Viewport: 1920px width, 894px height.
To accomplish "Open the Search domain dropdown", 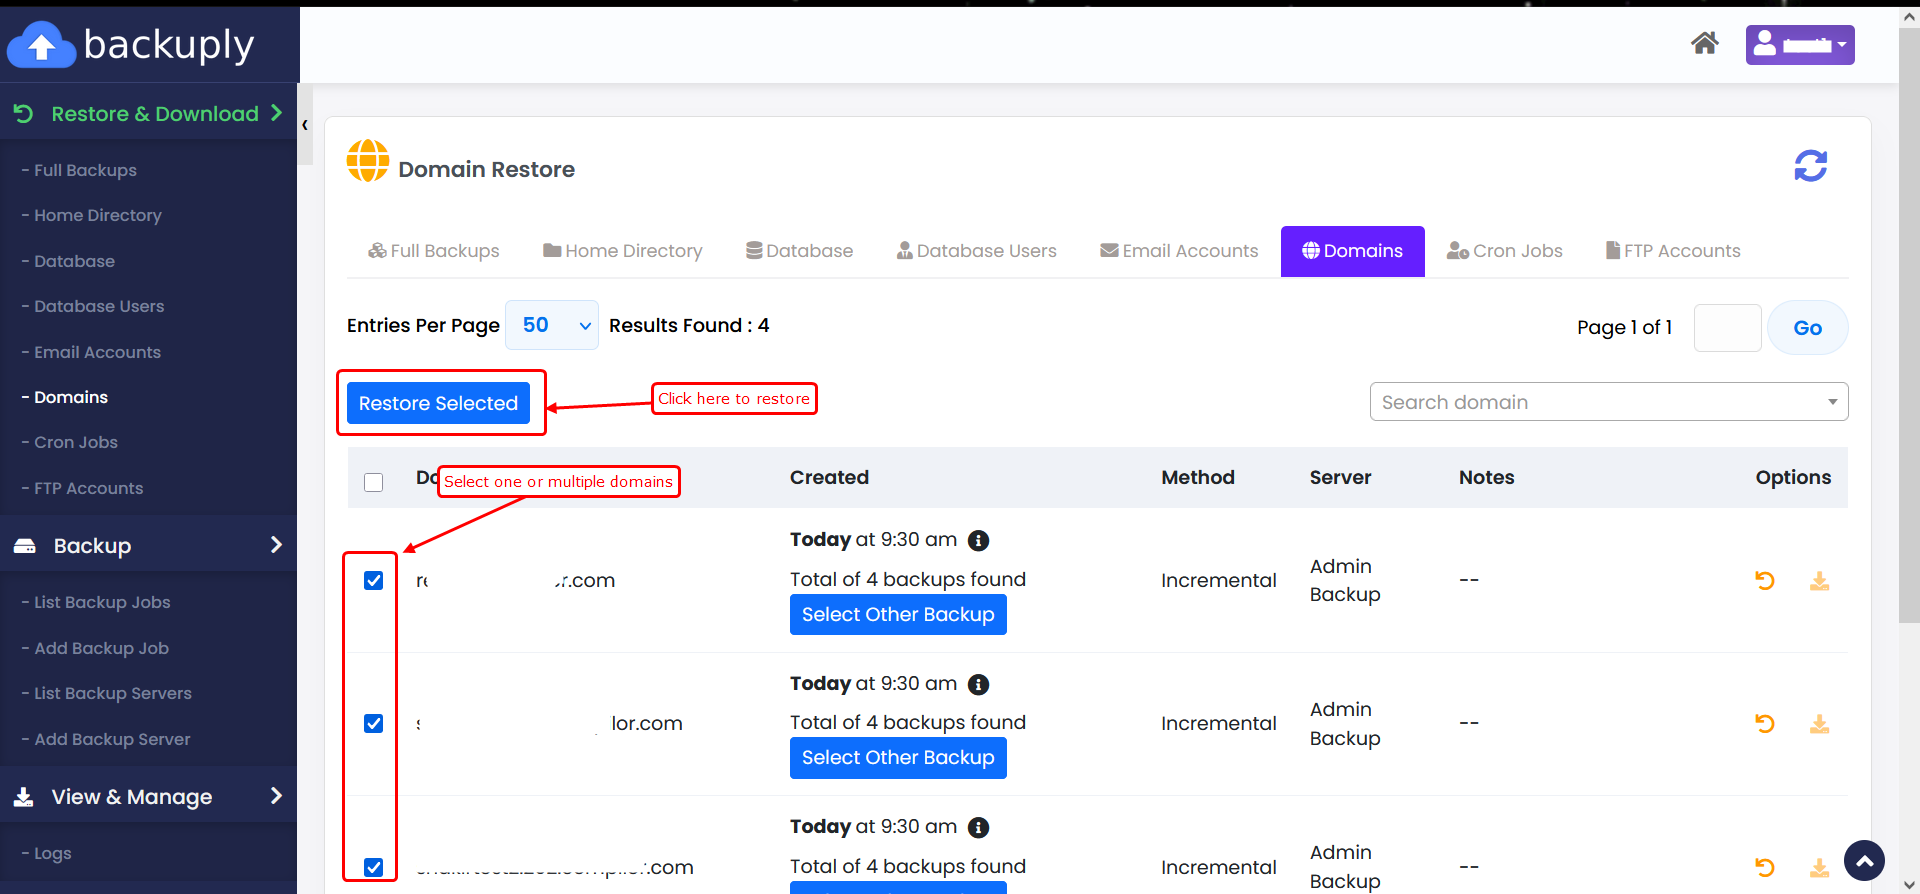I will pos(1608,402).
